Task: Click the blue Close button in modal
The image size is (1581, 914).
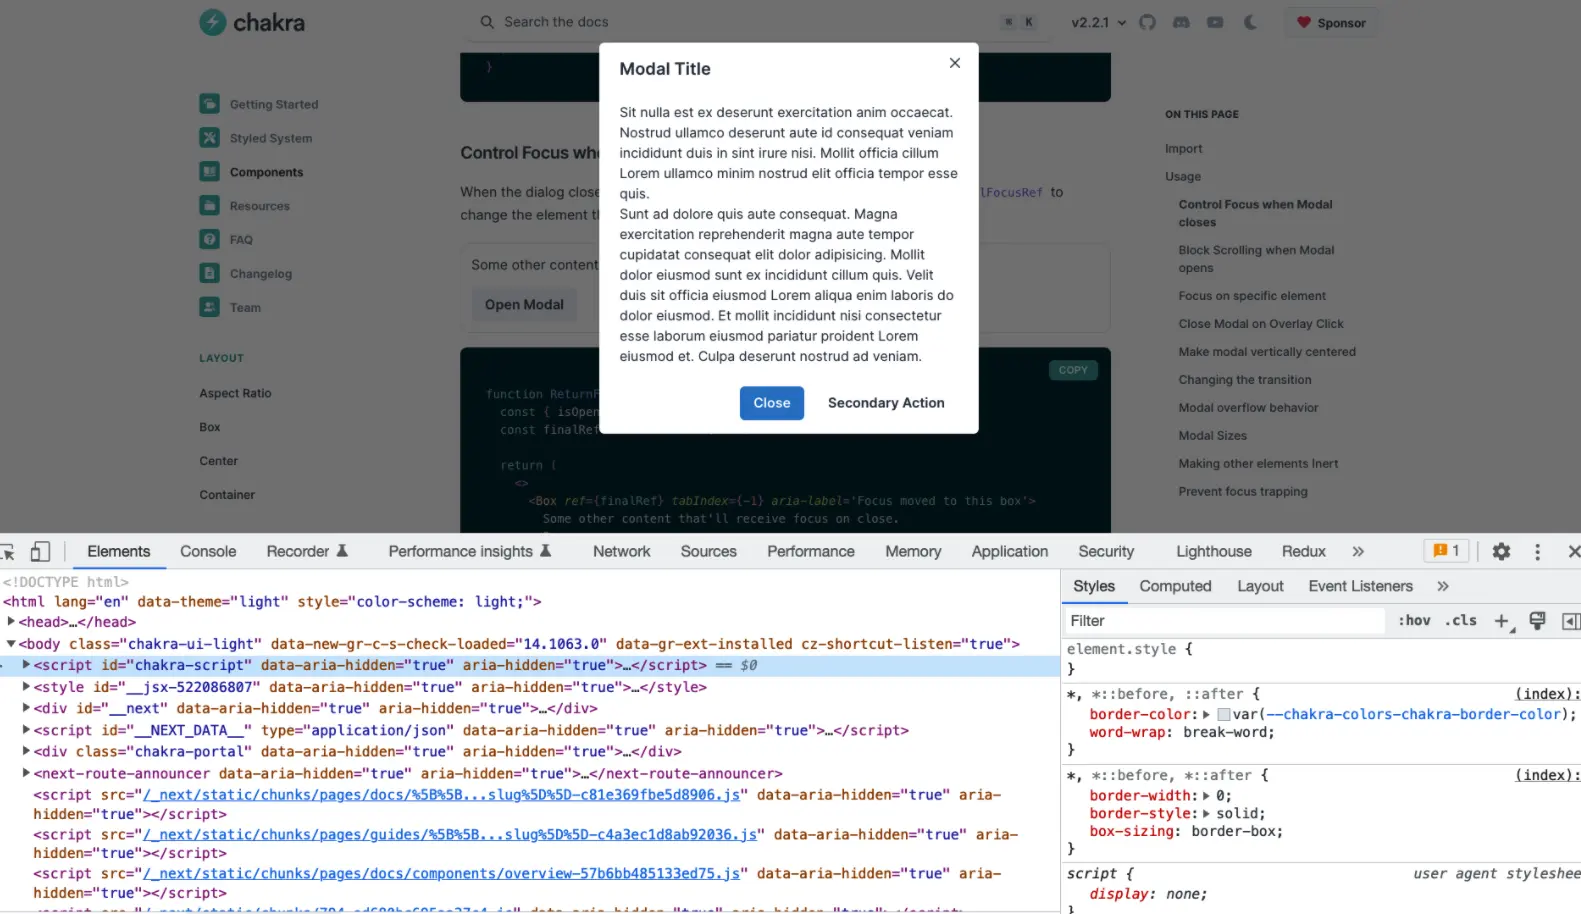Action: click(771, 403)
